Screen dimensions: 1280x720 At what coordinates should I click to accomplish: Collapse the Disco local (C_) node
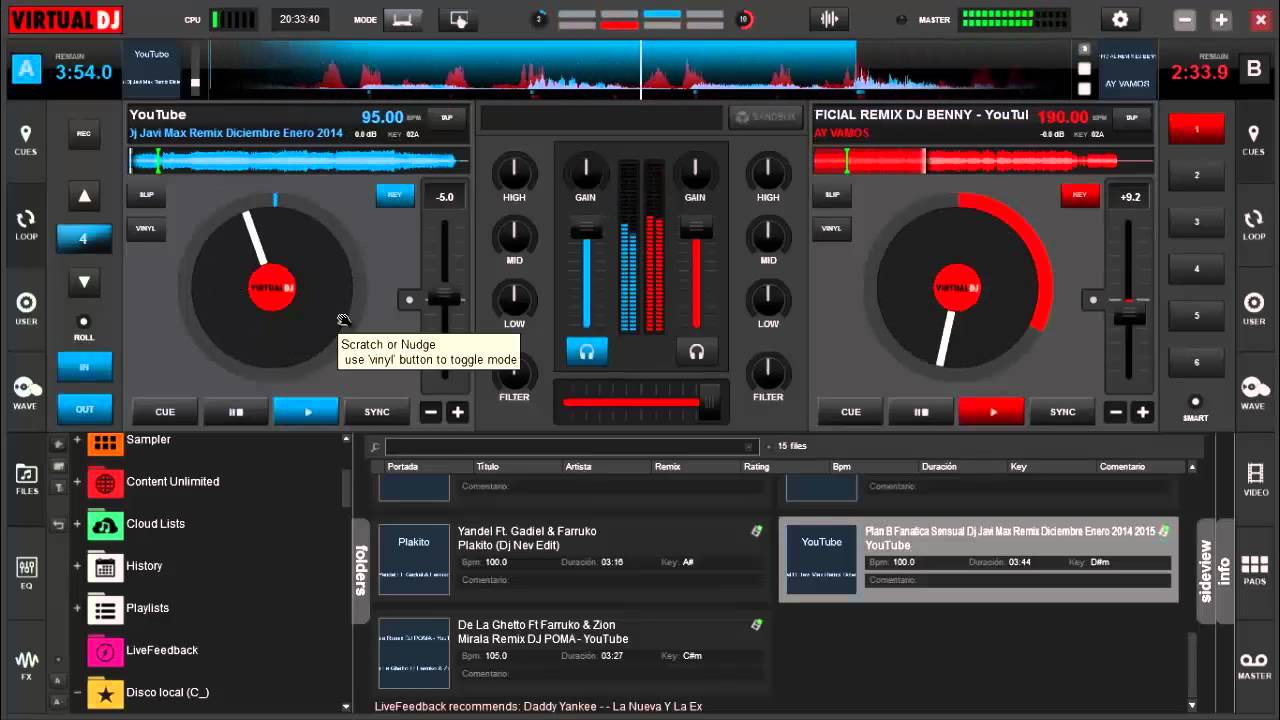[x=77, y=692]
